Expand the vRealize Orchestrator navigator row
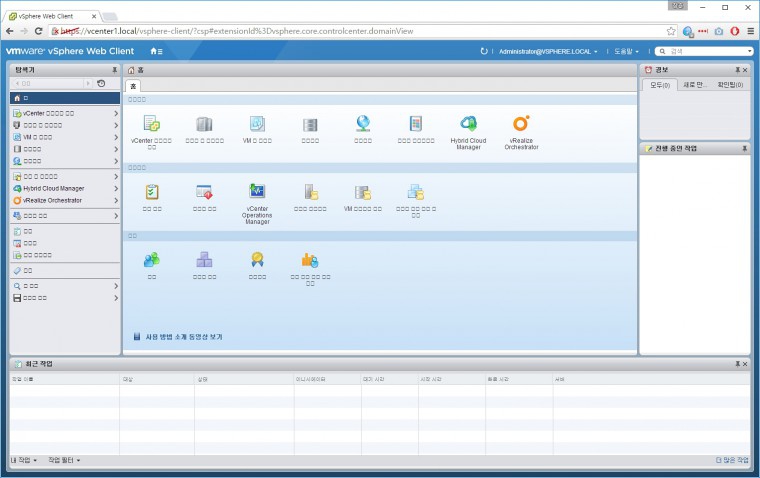The width and height of the screenshot is (760, 478). click(116, 200)
